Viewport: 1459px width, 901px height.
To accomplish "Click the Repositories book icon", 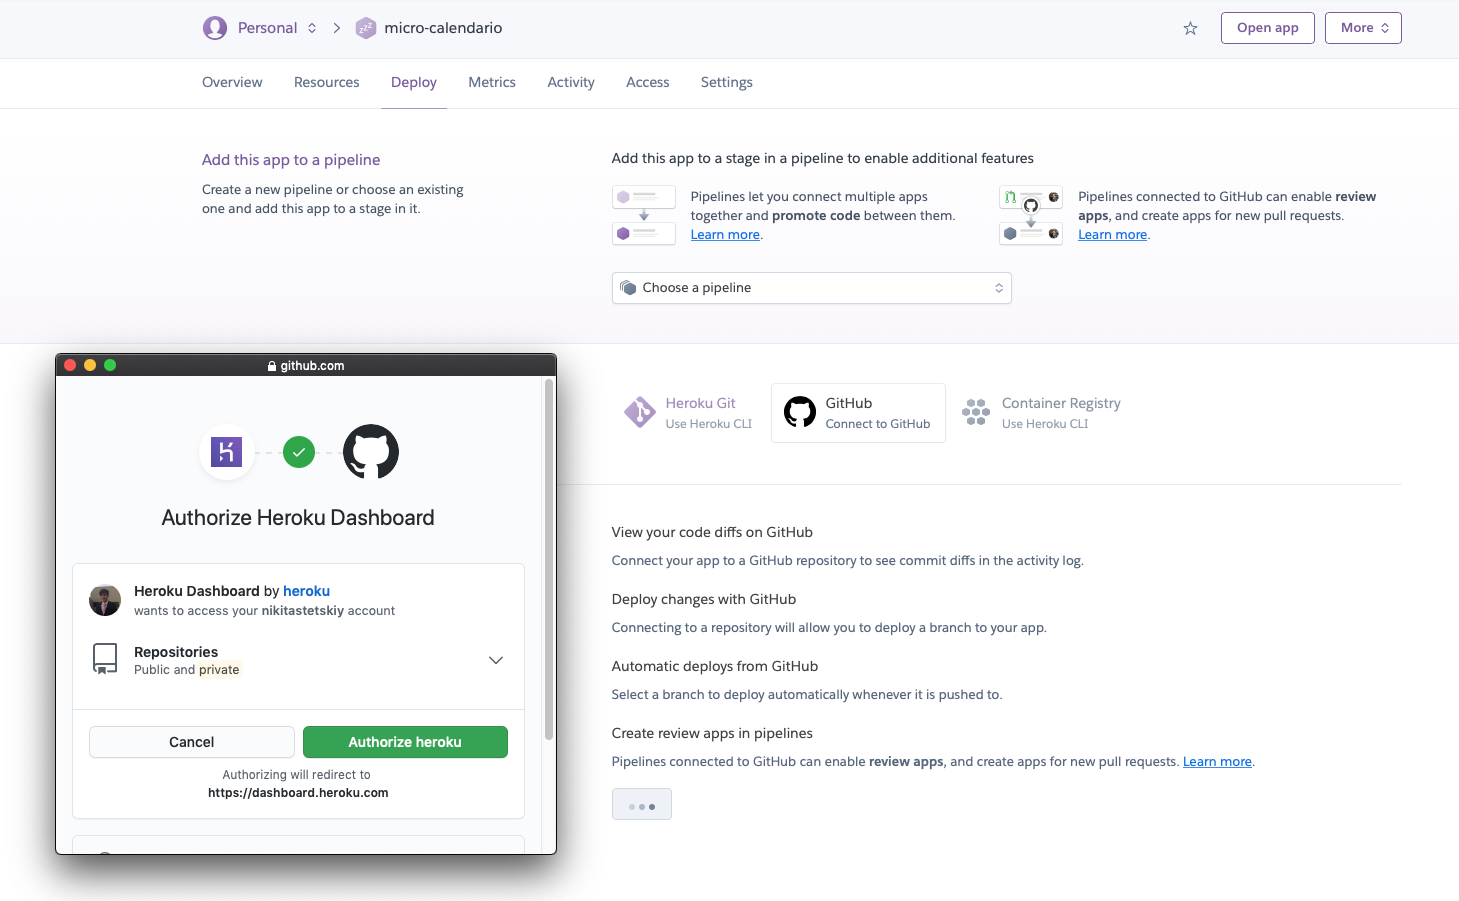I will click(105, 659).
